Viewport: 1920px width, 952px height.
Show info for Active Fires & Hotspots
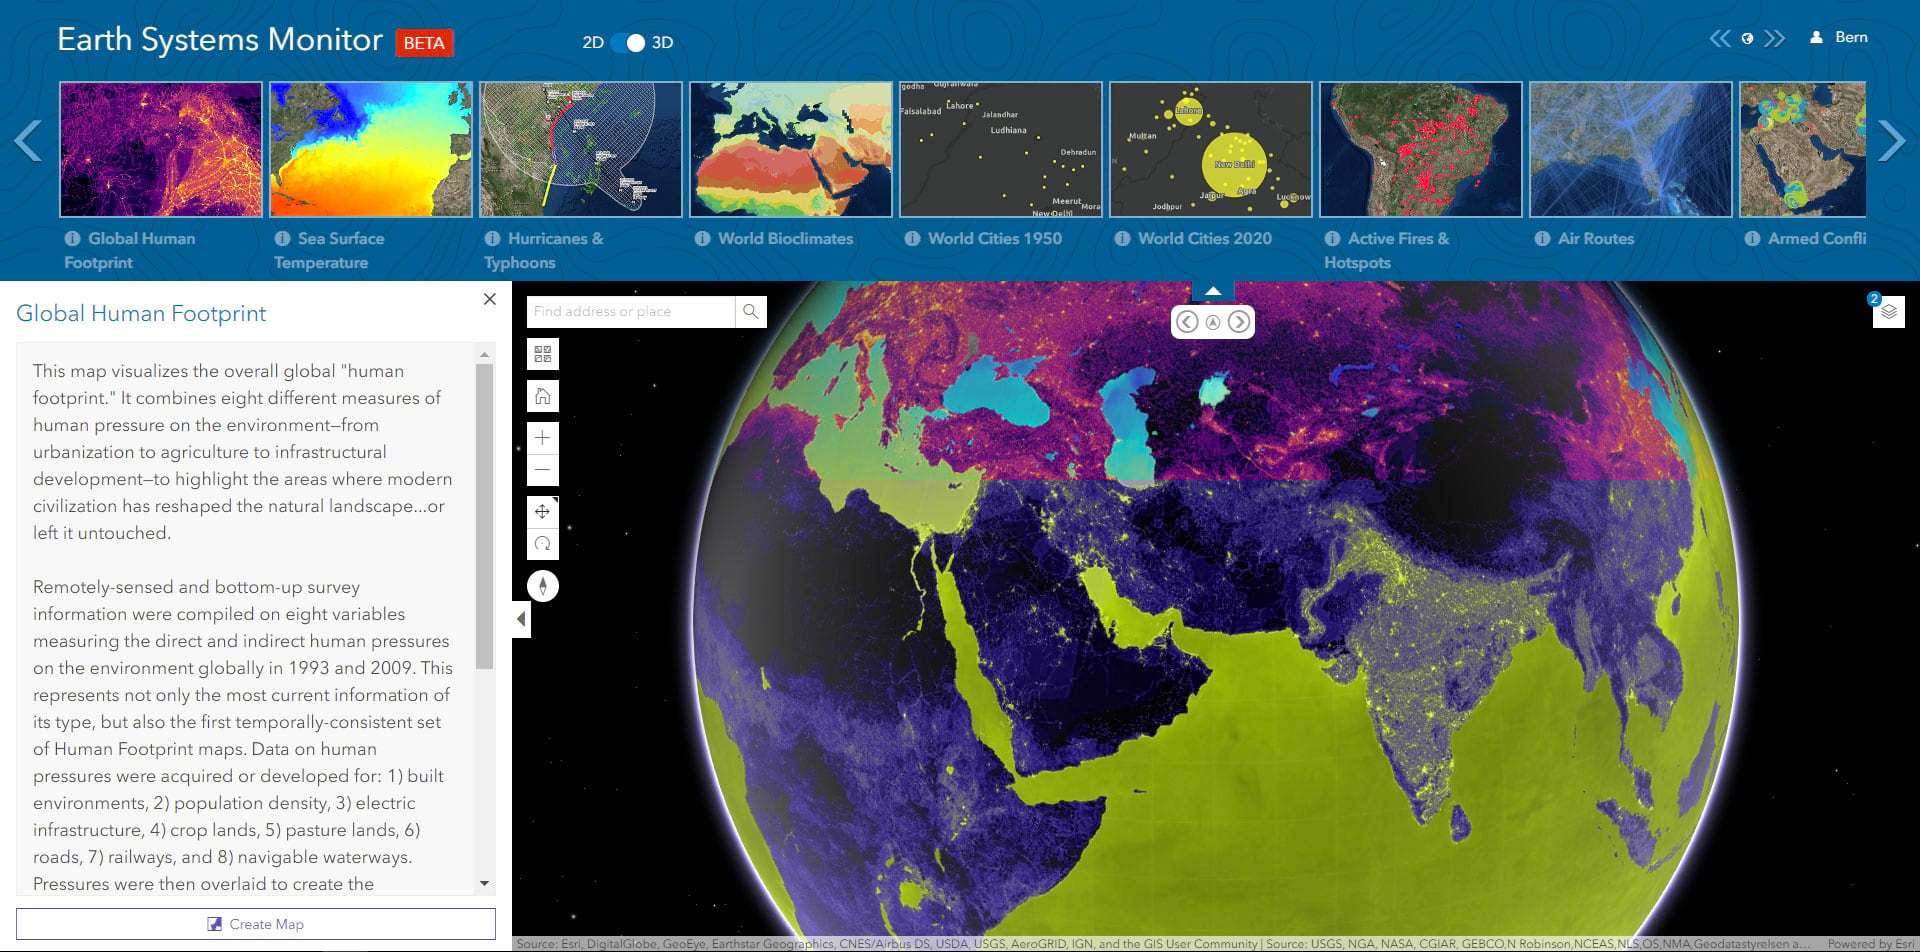click(1332, 238)
